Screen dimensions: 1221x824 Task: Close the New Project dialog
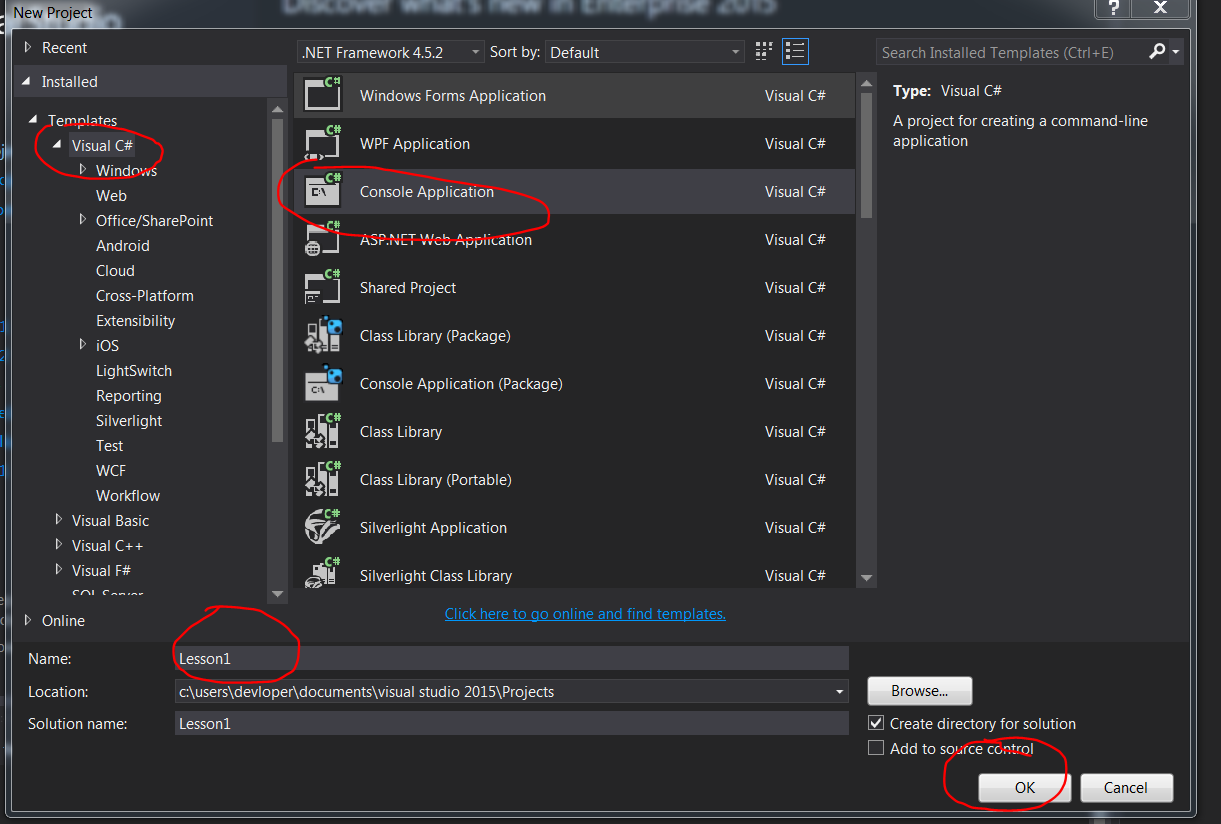pyautogui.click(x=1160, y=8)
